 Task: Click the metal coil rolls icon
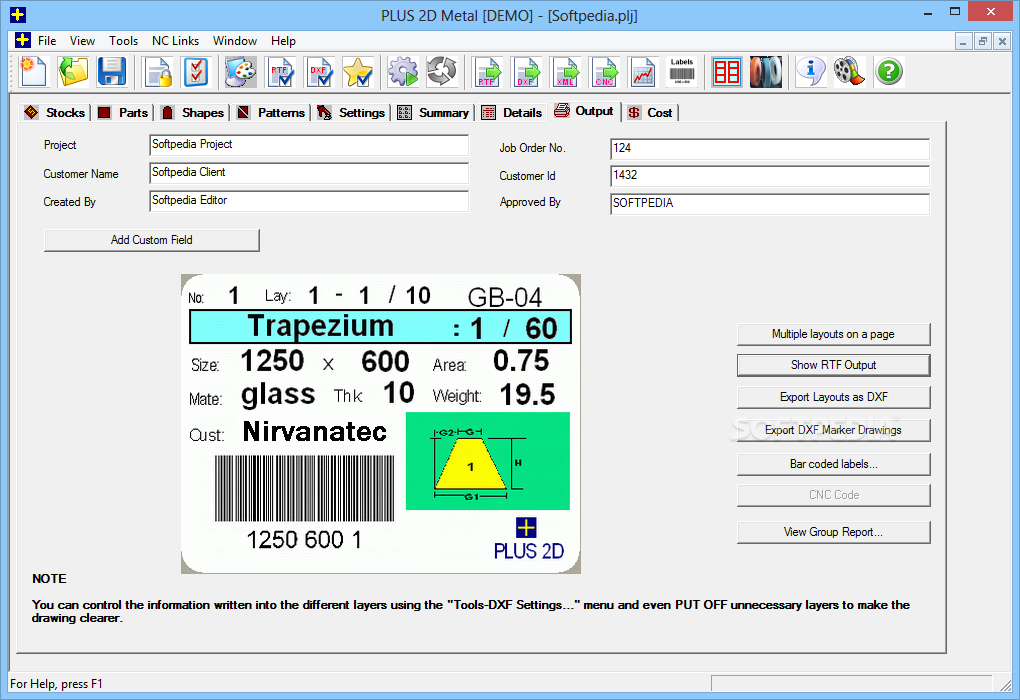coord(766,72)
